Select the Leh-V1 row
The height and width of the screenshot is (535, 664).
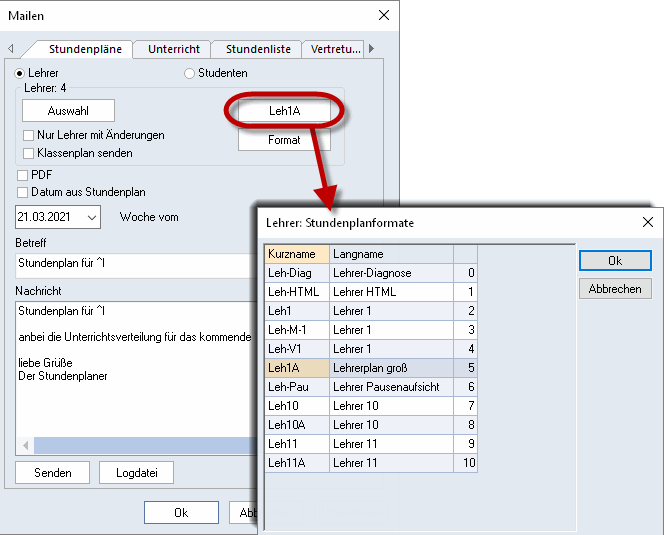tap(371, 349)
